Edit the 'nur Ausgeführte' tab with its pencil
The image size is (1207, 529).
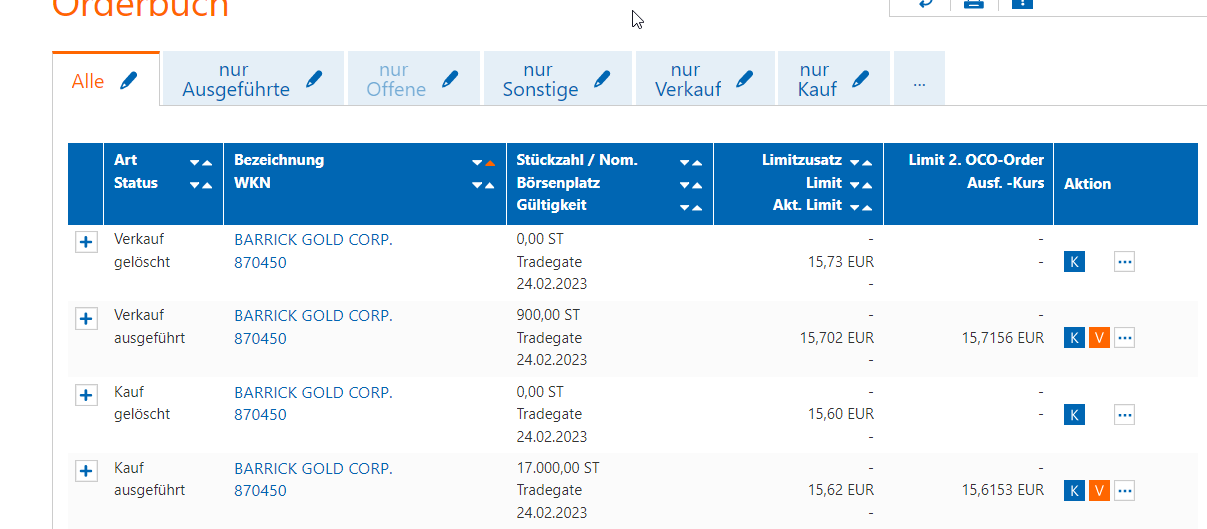(x=315, y=79)
